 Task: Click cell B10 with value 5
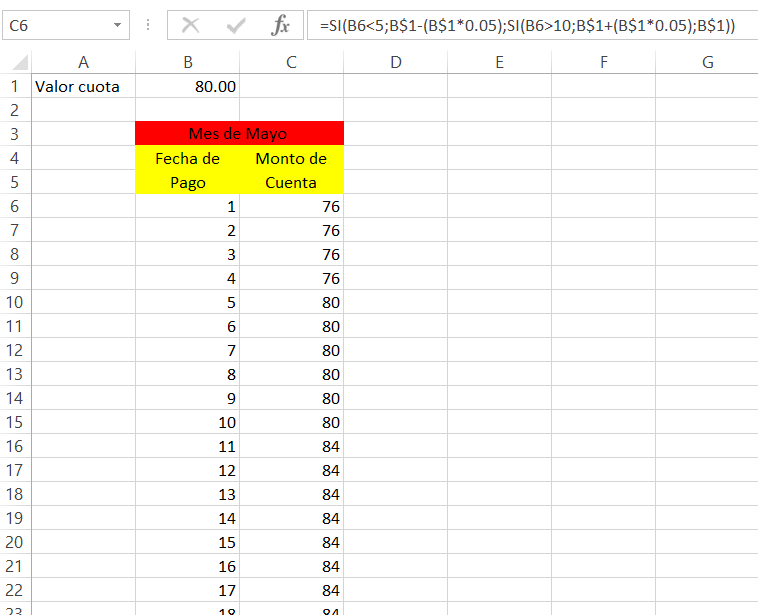188,302
